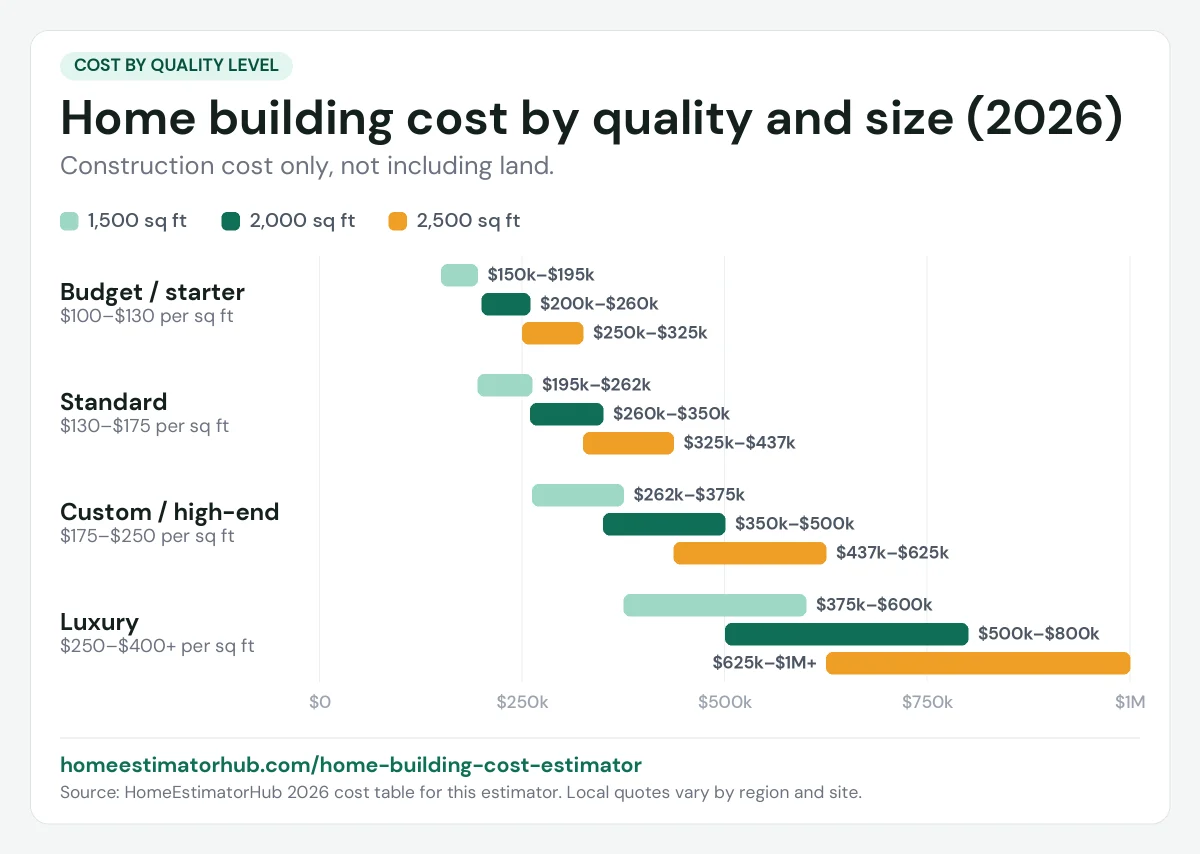
Task: Click the '$100–$130 per sq ft' text
Action: [145, 316]
